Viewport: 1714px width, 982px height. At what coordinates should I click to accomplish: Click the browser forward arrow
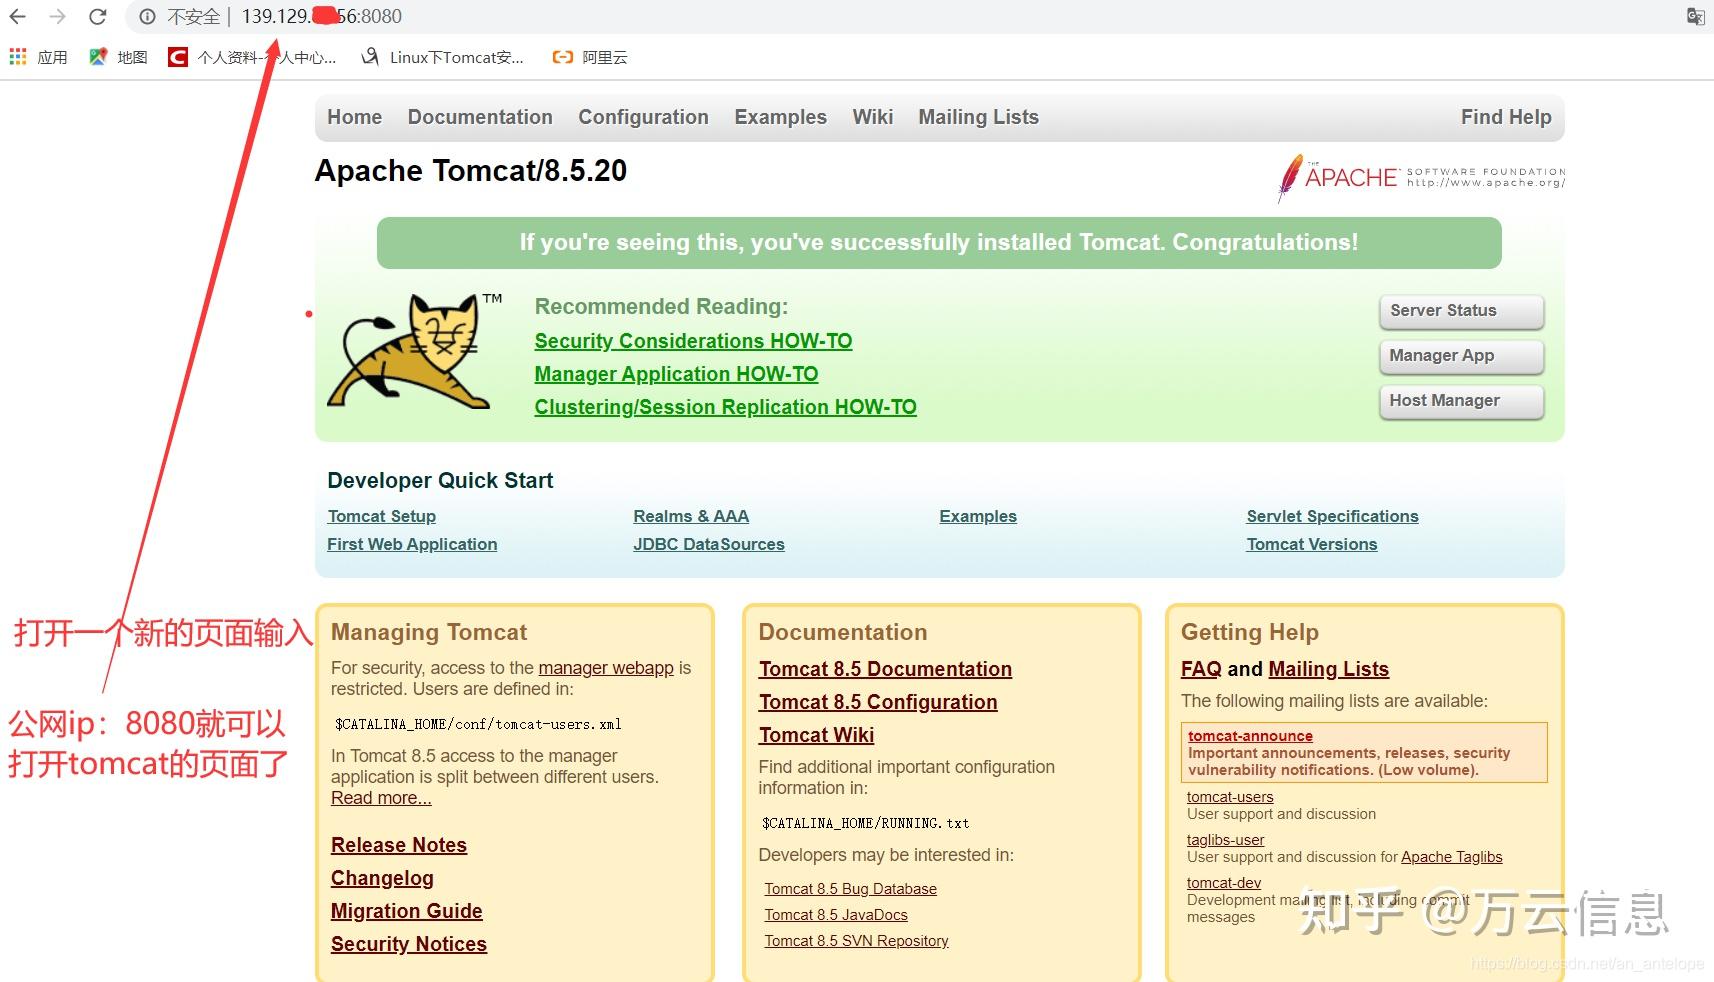pyautogui.click(x=58, y=16)
